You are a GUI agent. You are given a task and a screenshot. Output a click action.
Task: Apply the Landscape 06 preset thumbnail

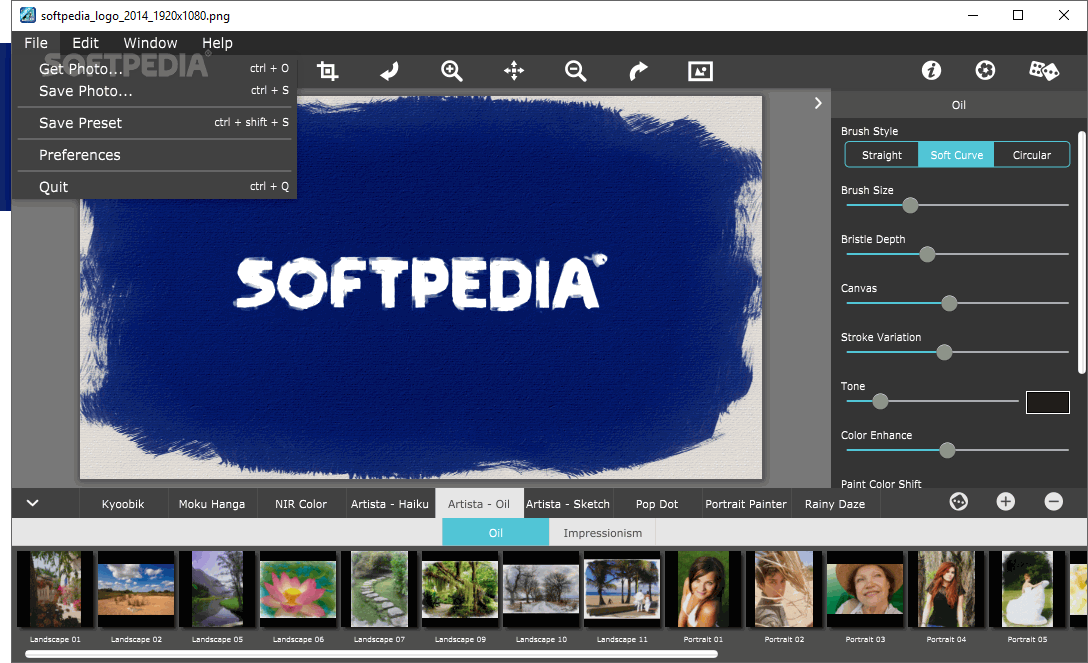298,589
